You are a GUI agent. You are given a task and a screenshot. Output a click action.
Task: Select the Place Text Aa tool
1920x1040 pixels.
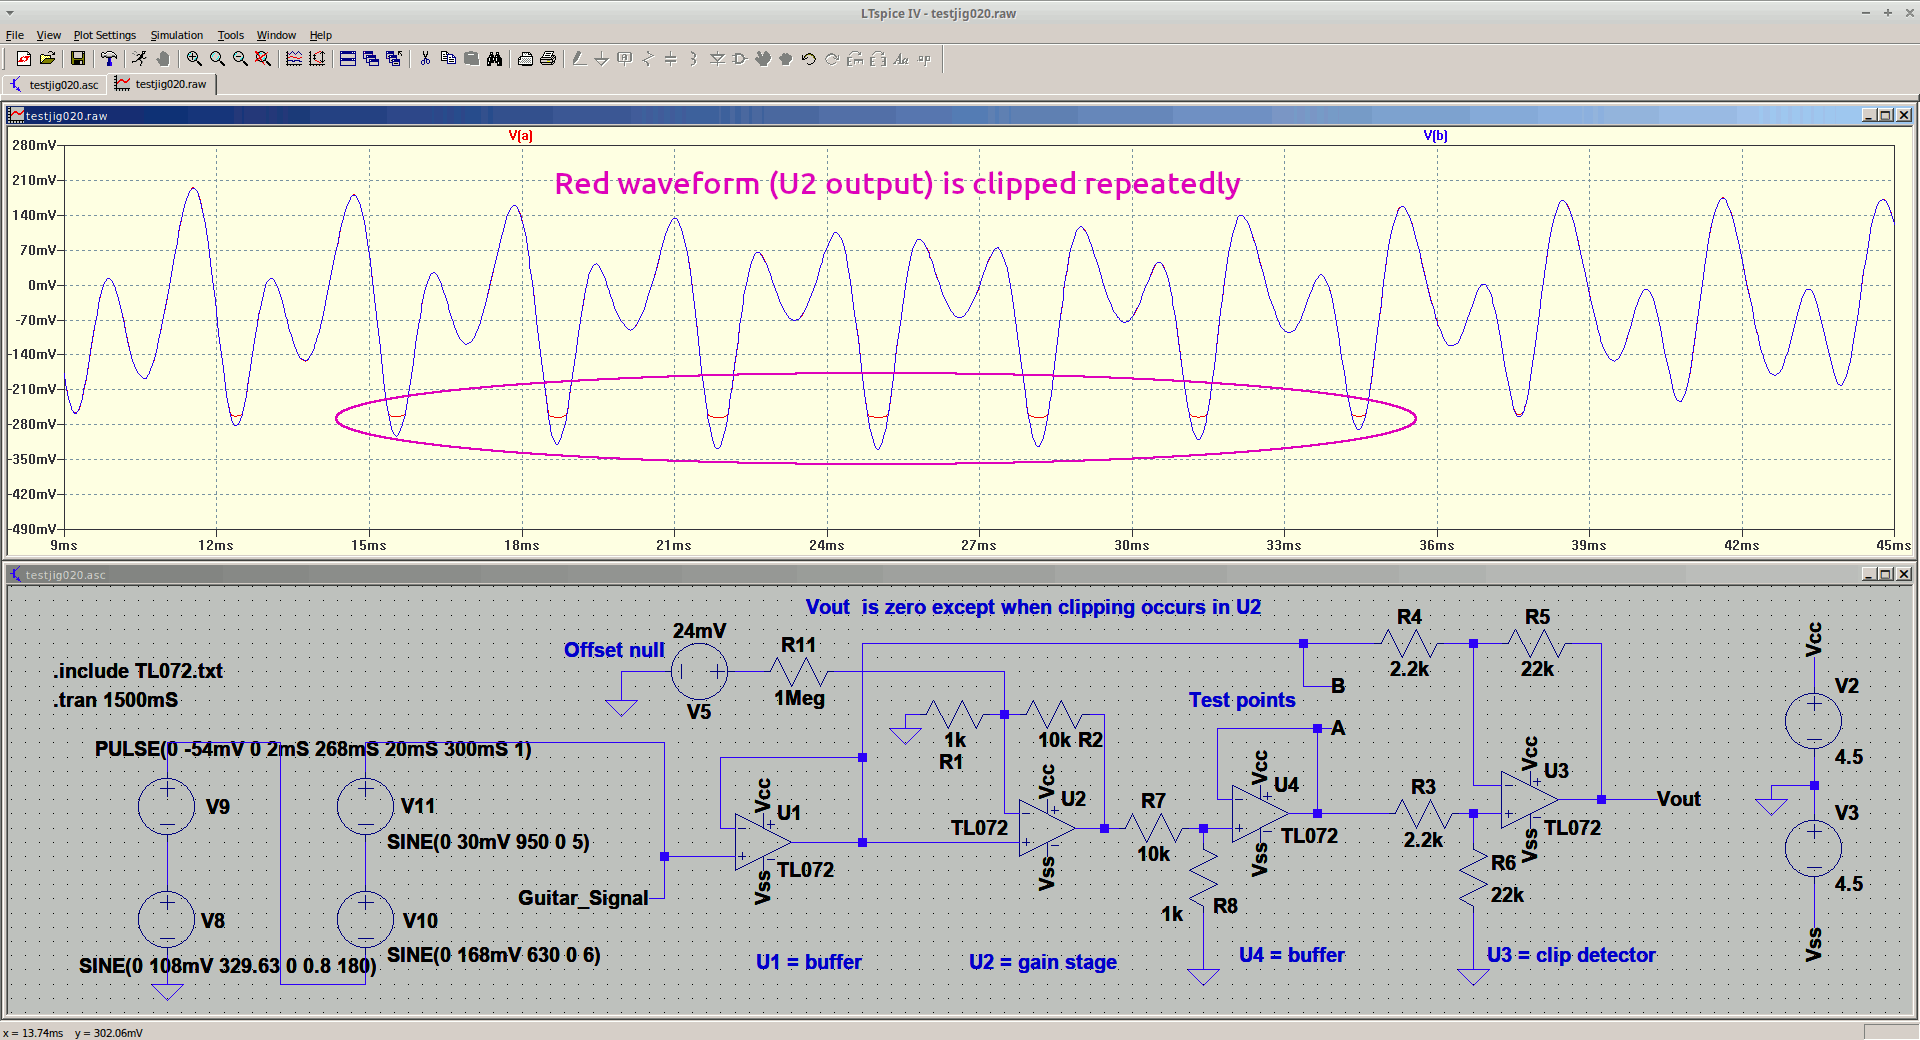(901, 59)
